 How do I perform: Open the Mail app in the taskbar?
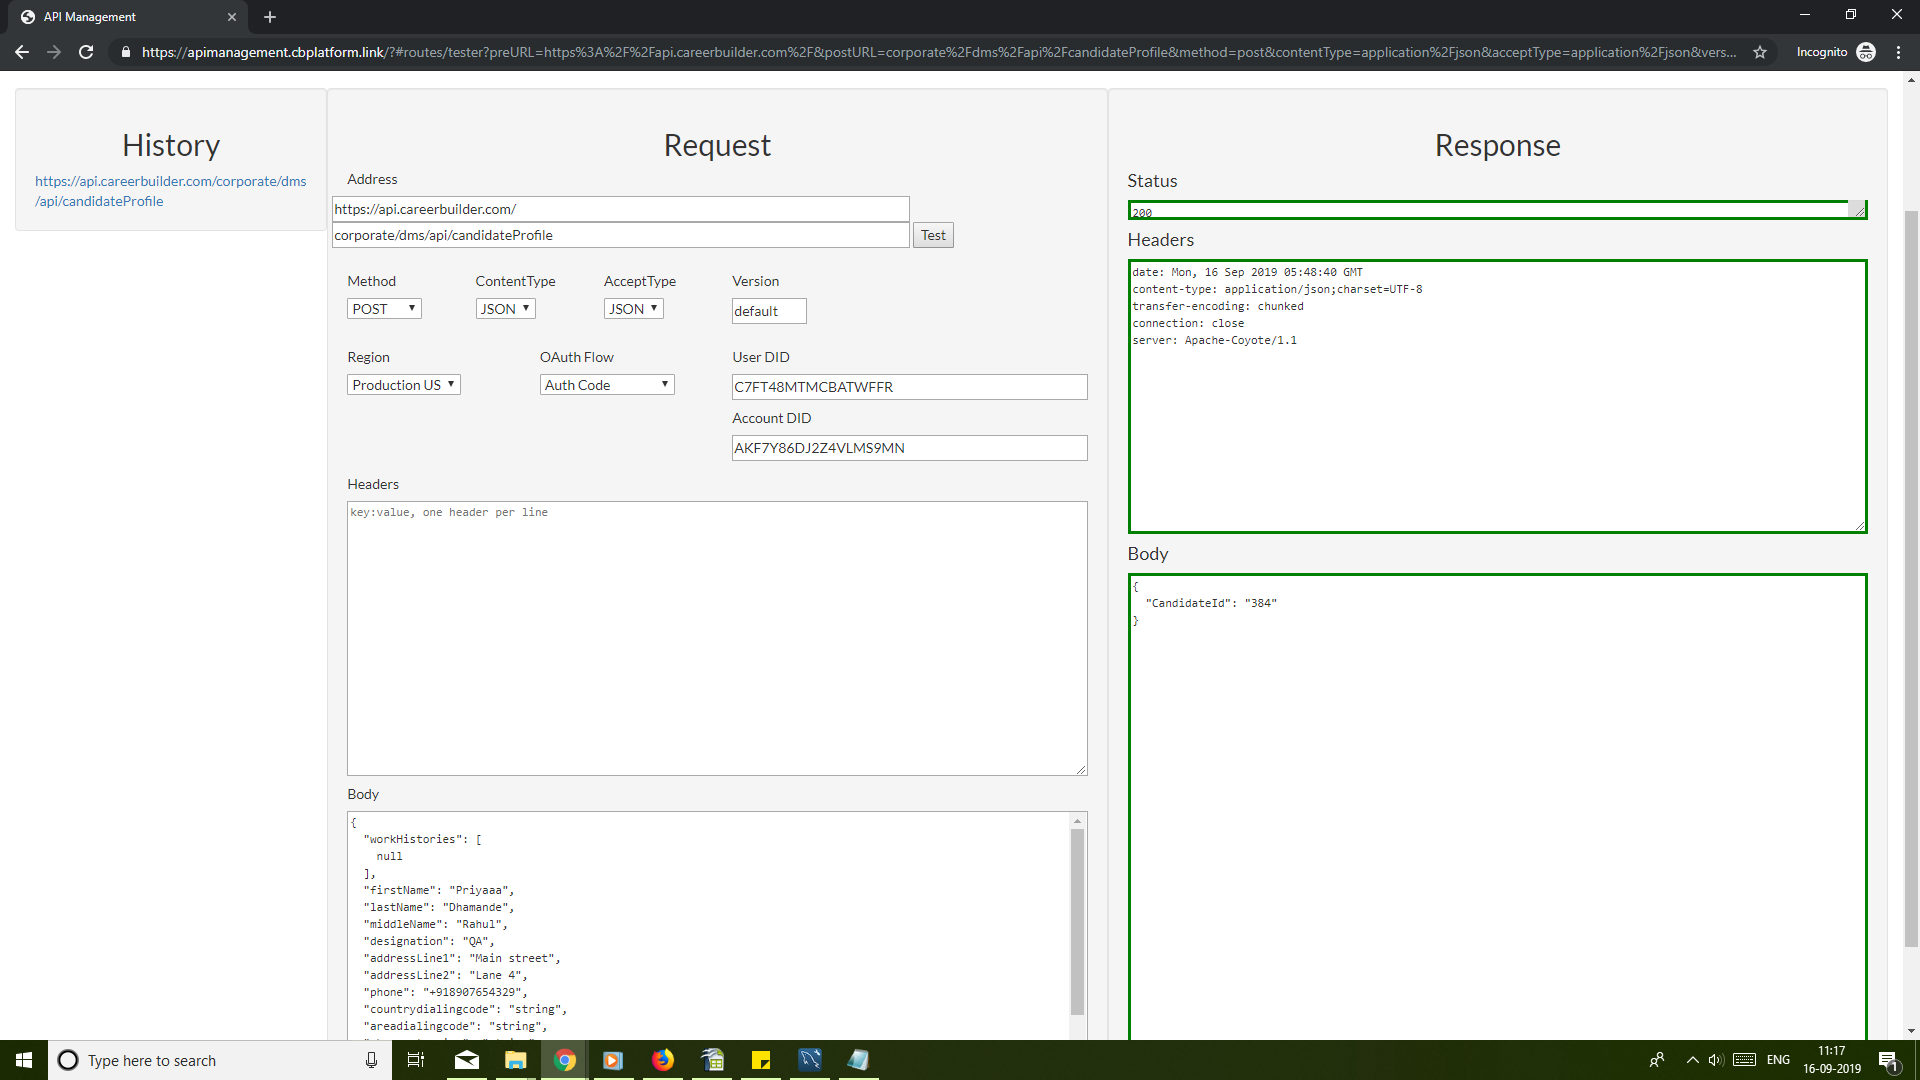[467, 1060]
